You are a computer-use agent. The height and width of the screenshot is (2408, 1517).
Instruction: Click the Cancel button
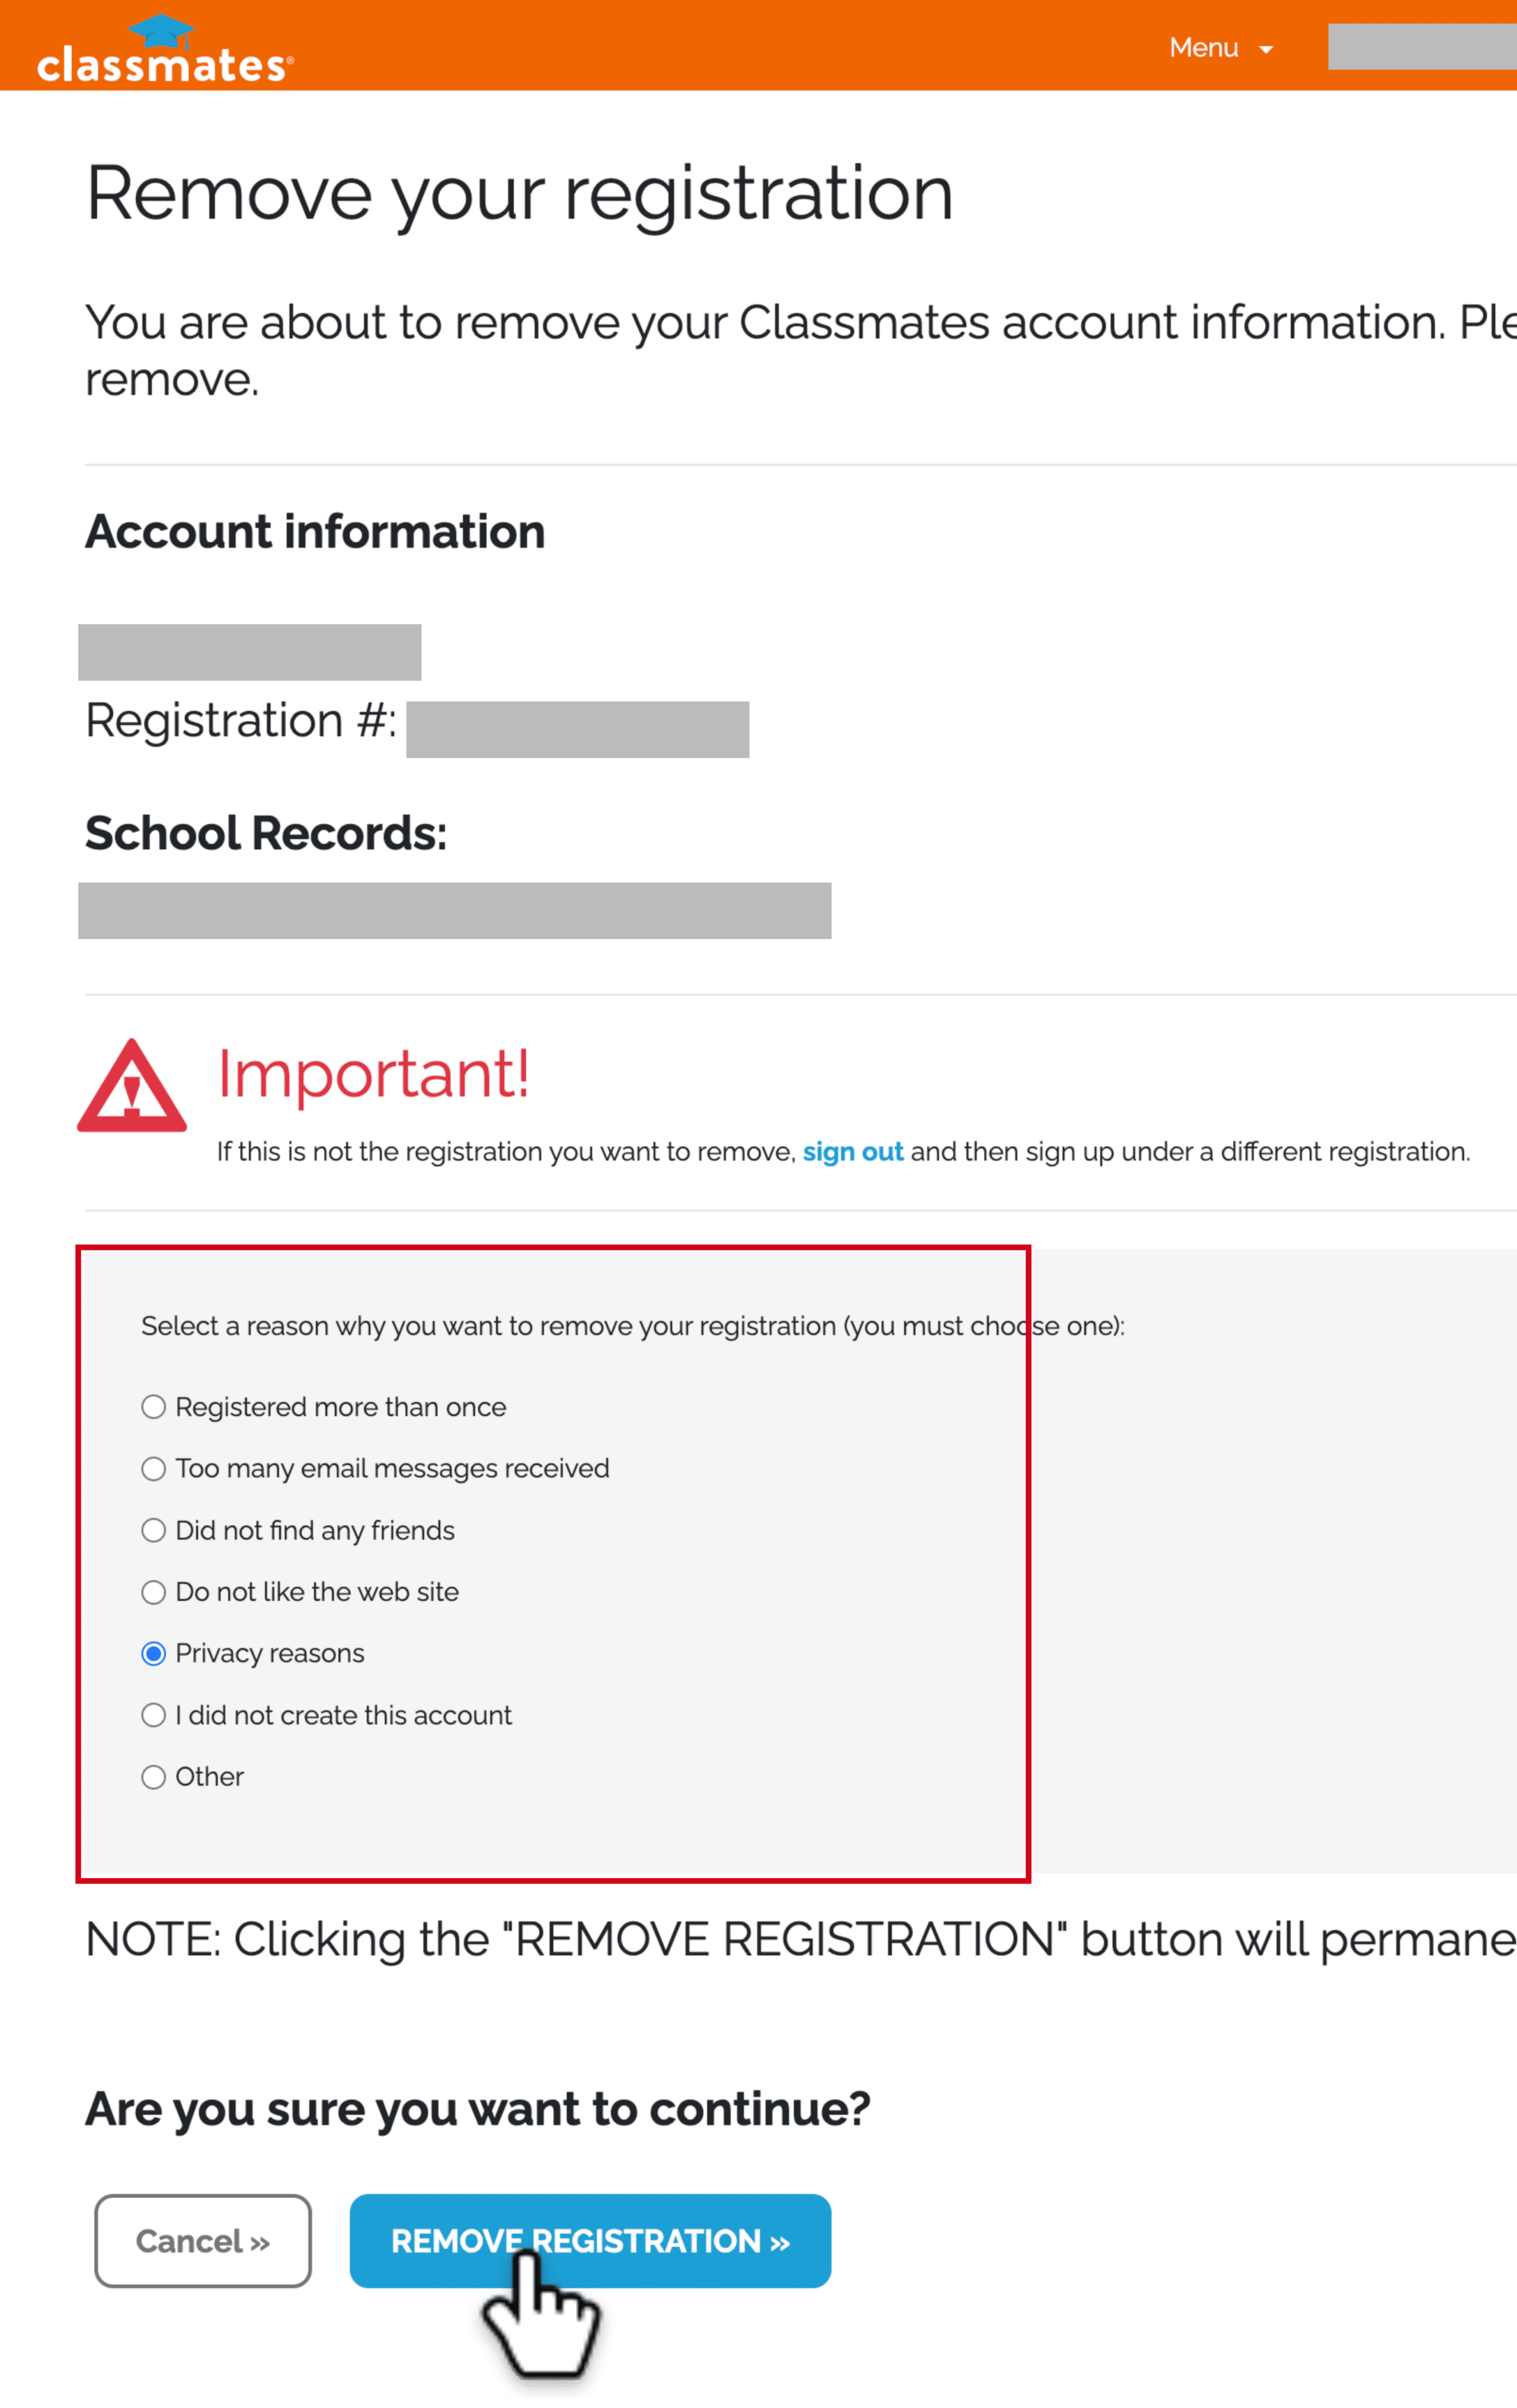[203, 2241]
